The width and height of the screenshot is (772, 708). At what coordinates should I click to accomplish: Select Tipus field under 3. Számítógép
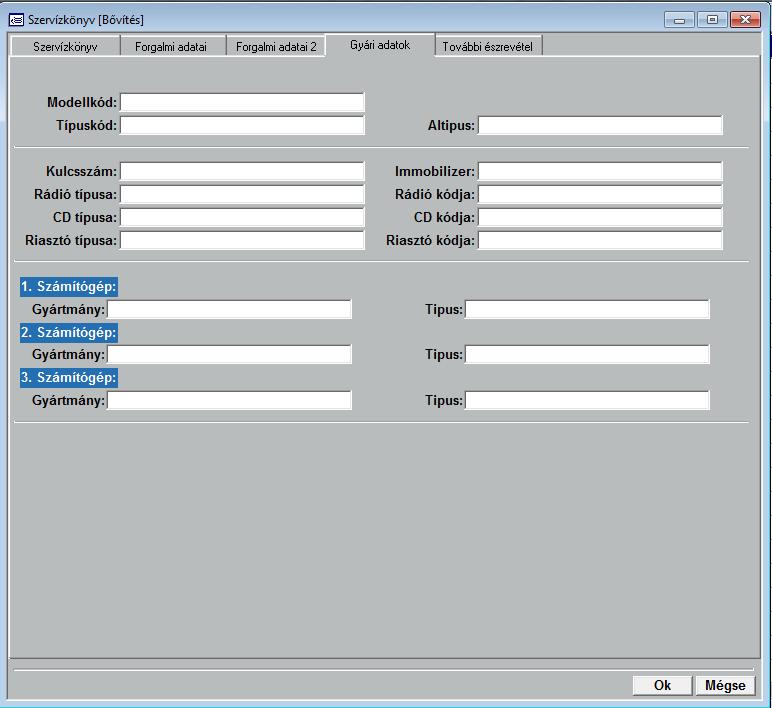(587, 400)
